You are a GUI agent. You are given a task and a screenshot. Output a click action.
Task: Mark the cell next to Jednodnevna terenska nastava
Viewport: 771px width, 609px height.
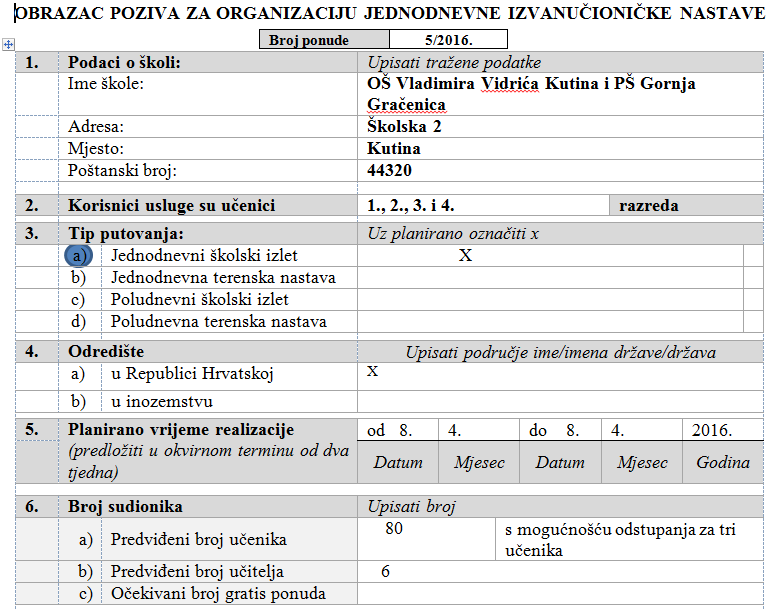point(550,278)
